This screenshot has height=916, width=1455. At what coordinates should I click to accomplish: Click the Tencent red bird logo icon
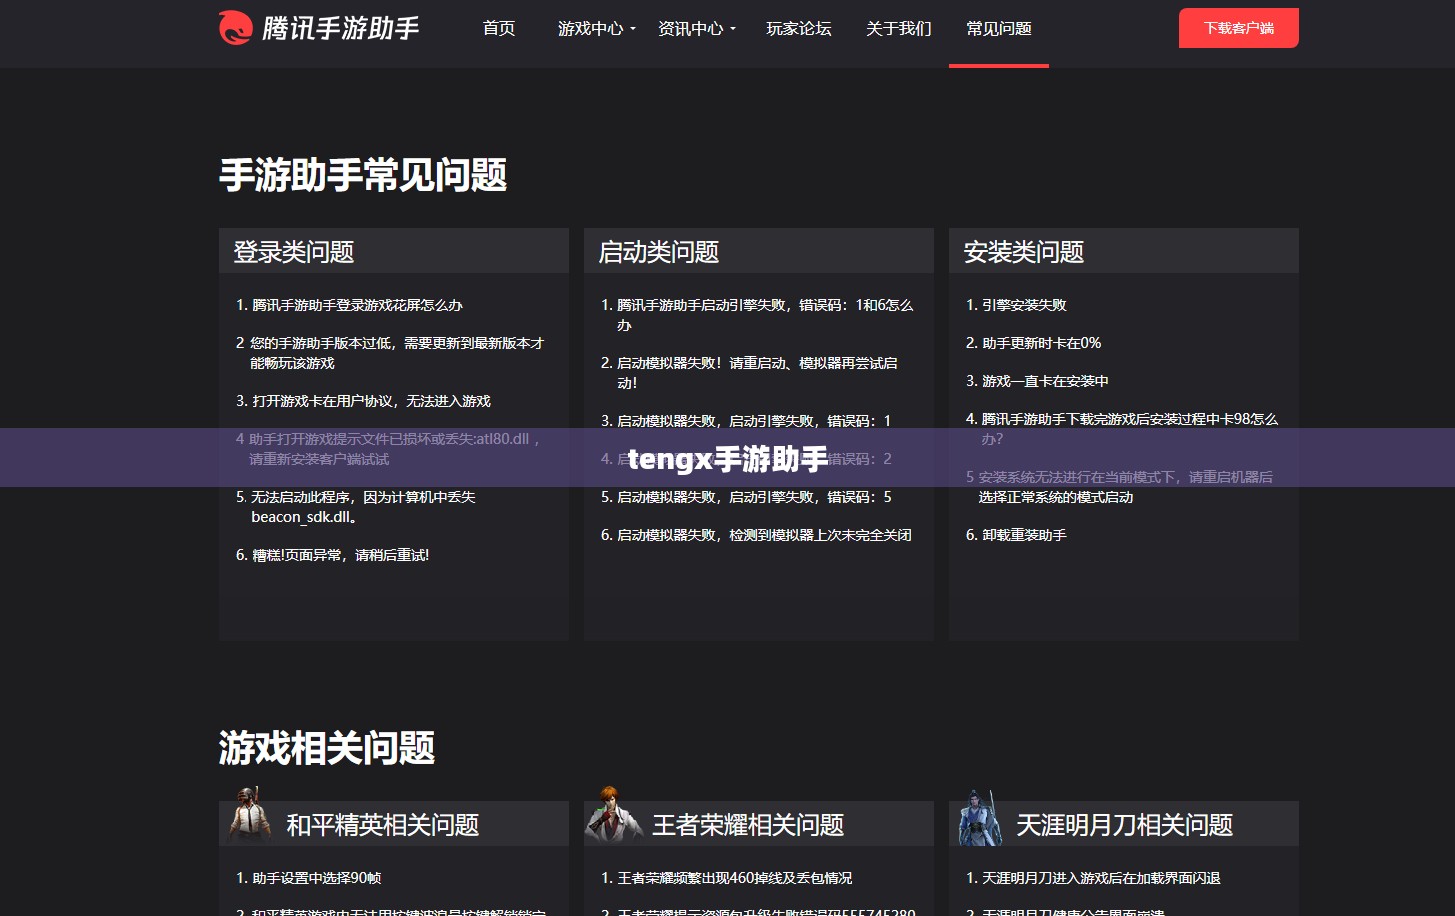pos(236,28)
